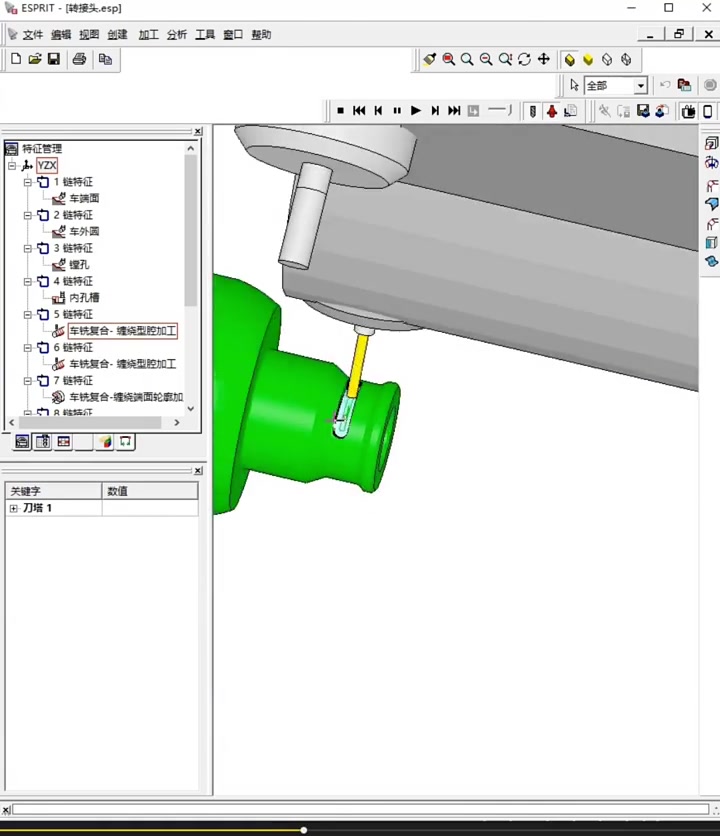Step forward one operation in simulation
This screenshot has width=720, height=836.
point(435,111)
